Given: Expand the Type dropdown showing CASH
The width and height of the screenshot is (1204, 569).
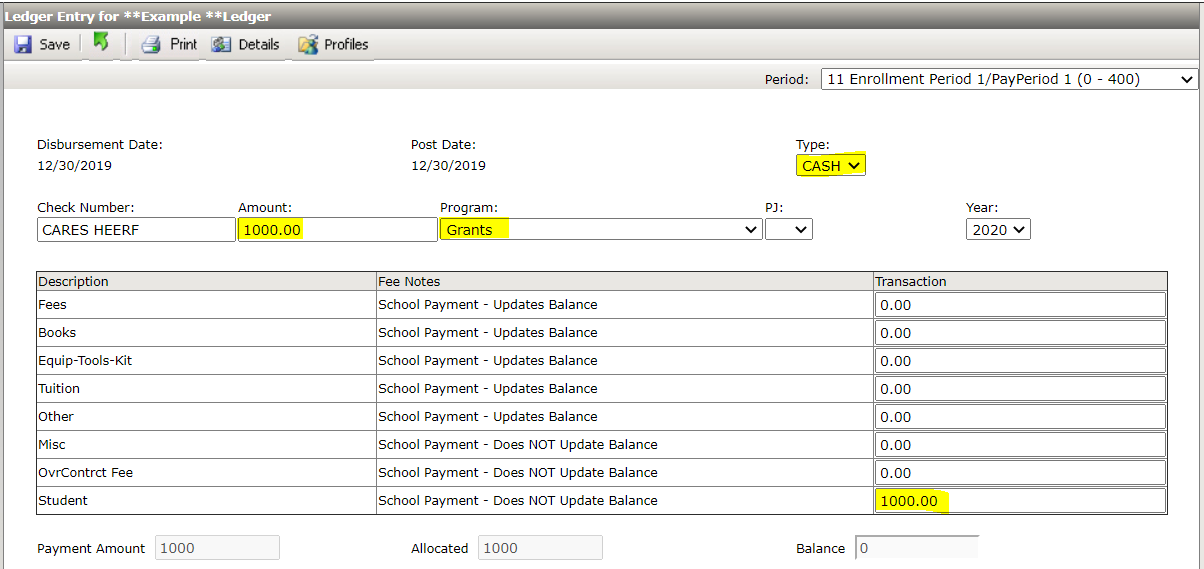Looking at the screenshot, I should tap(830, 166).
